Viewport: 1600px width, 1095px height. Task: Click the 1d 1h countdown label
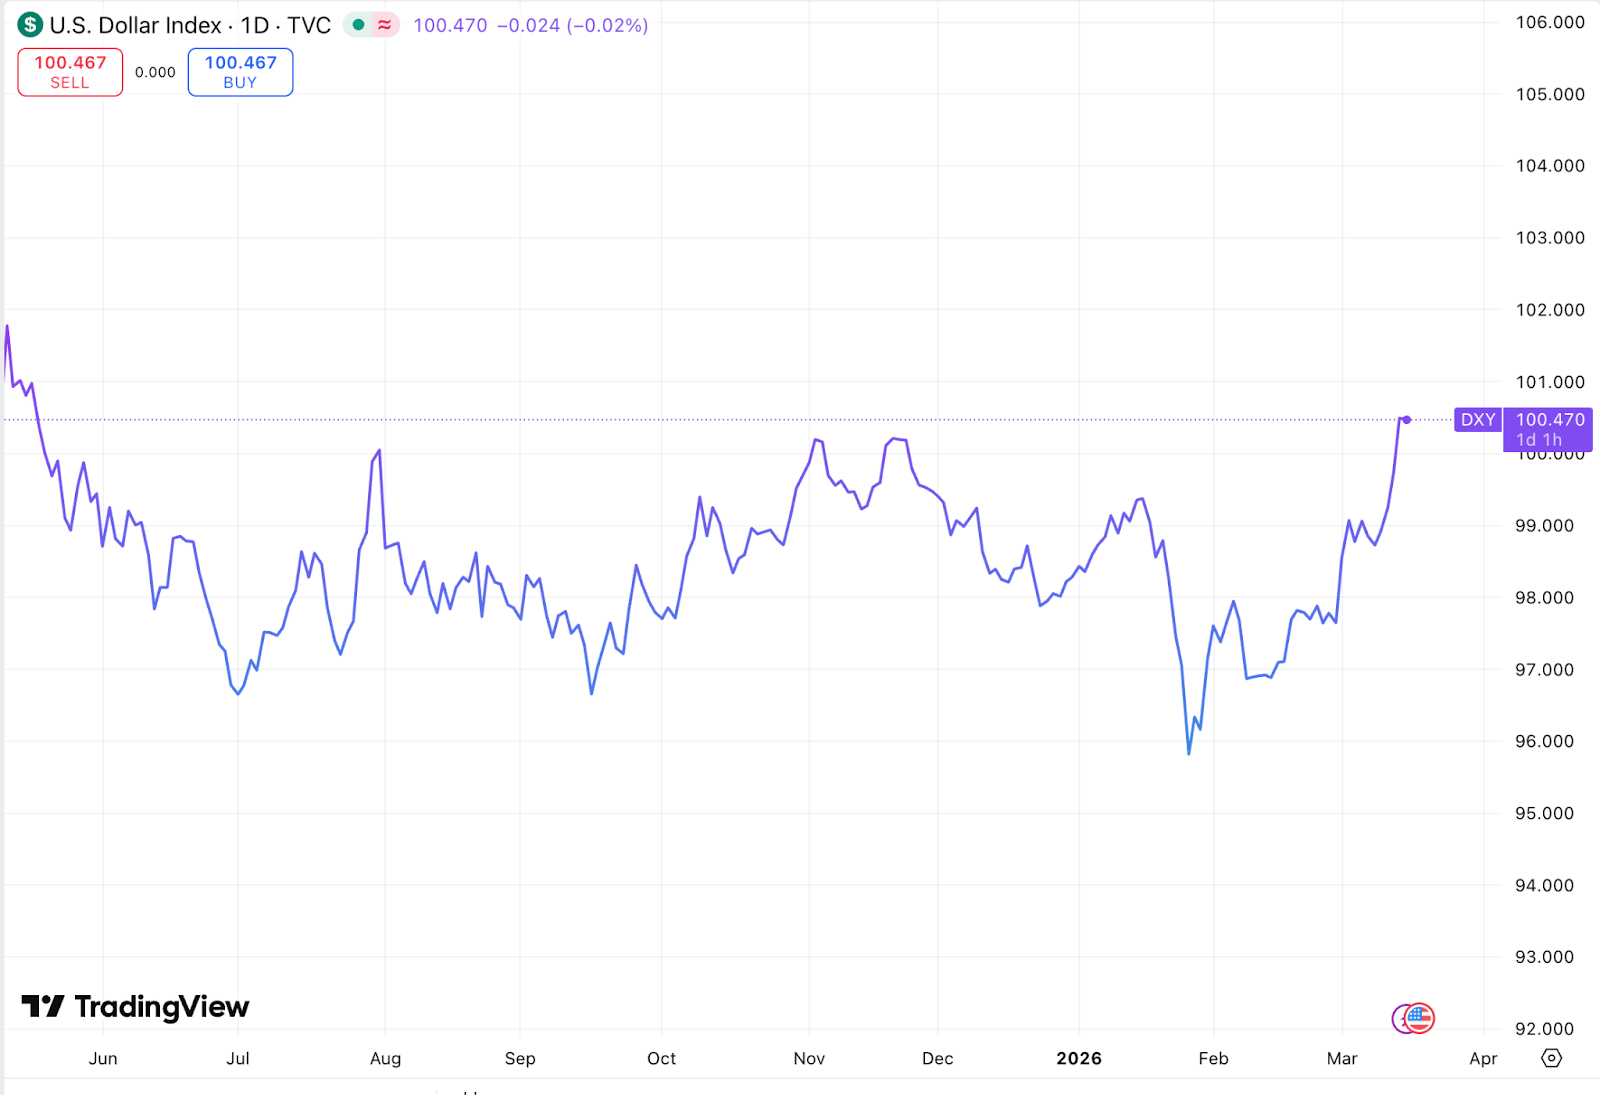pos(1539,440)
